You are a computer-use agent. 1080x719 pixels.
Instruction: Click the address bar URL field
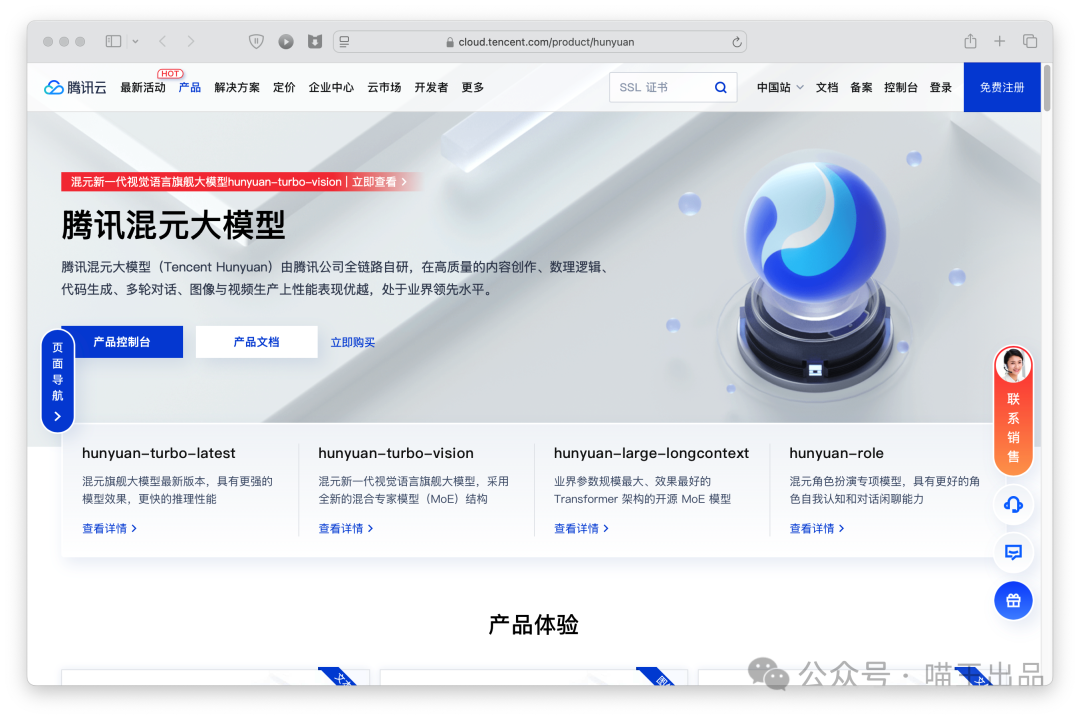pyautogui.click(x=540, y=42)
